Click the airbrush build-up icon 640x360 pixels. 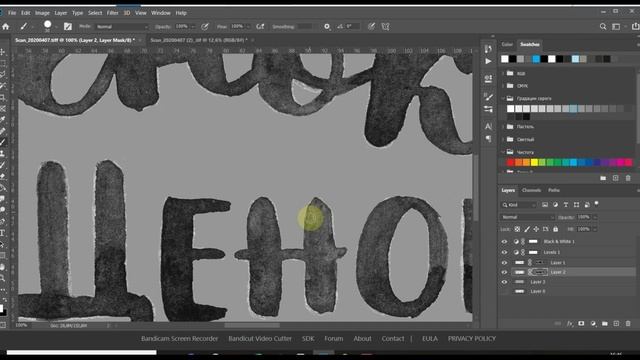click(x=260, y=27)
